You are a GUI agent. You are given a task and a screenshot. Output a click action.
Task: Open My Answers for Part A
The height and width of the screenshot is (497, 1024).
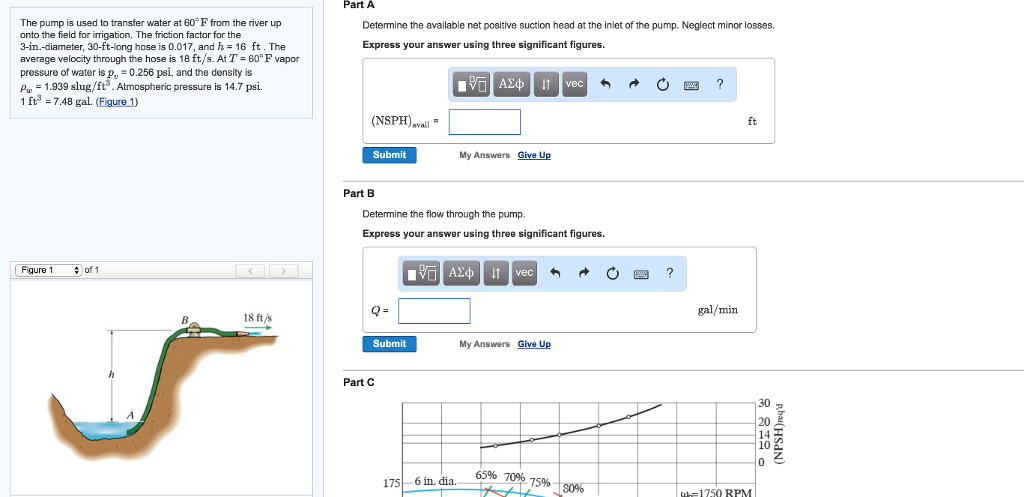coord(484,155)
